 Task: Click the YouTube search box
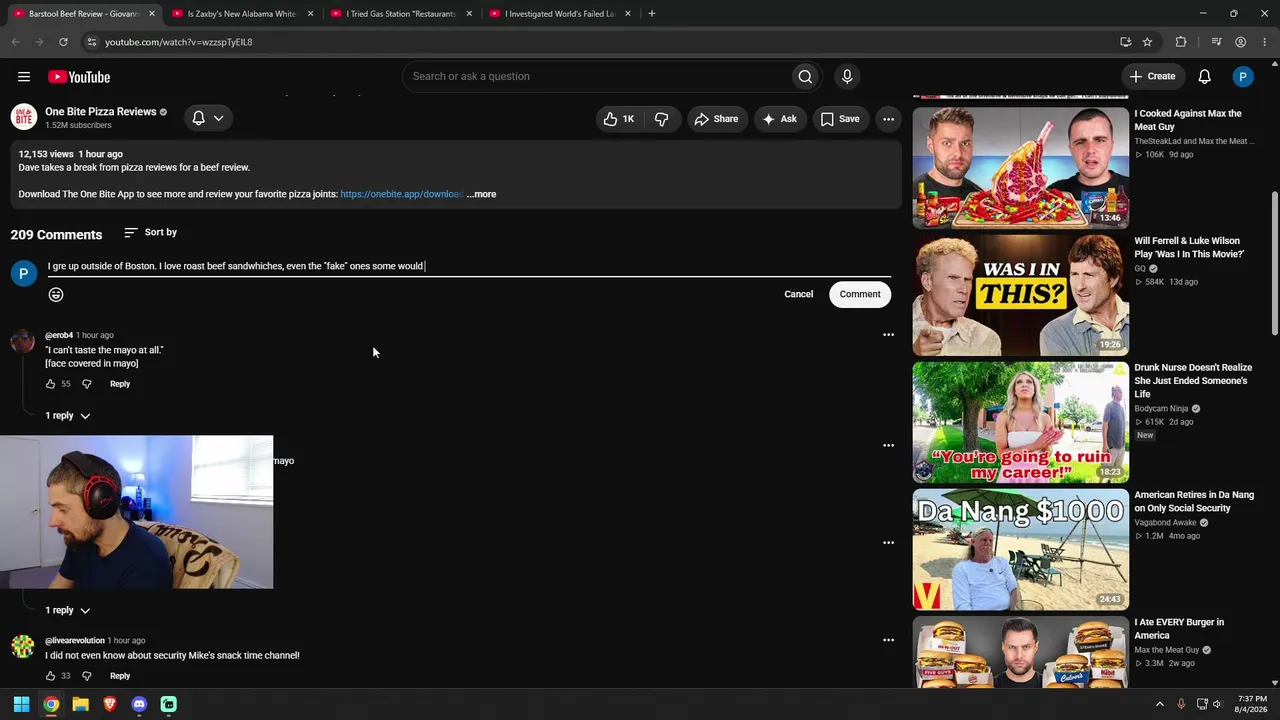(596, 77)
